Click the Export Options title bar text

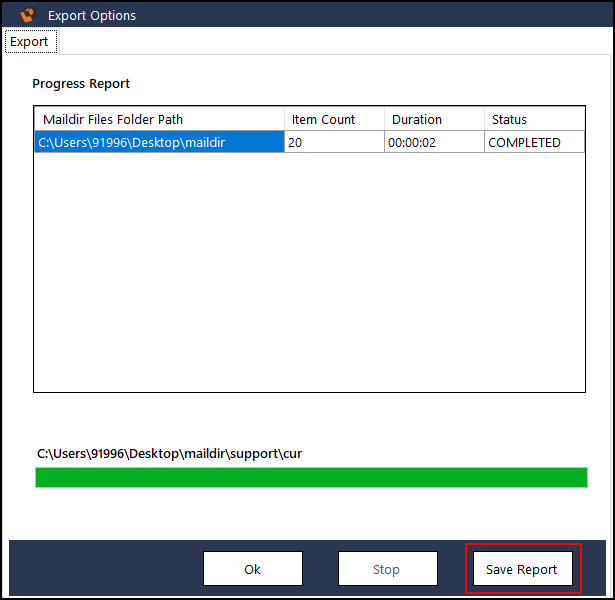pyautogui.click(x=92, y=15)
